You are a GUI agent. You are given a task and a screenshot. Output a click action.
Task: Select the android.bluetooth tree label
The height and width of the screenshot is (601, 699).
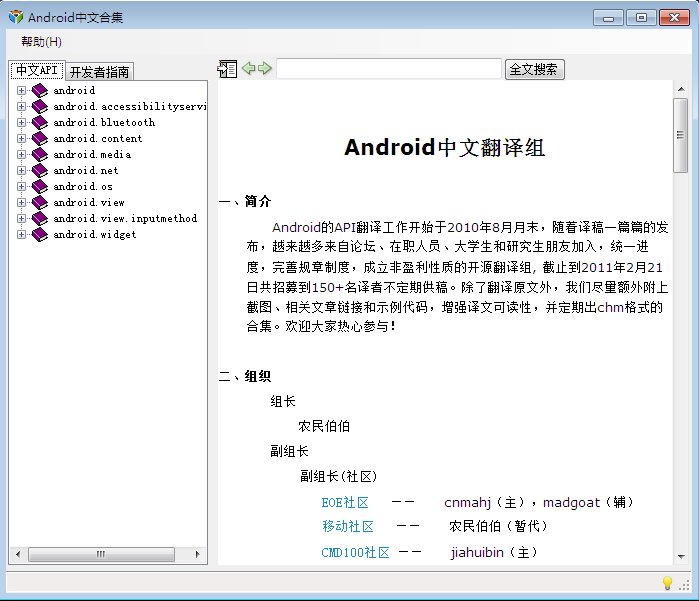(104, 123)
